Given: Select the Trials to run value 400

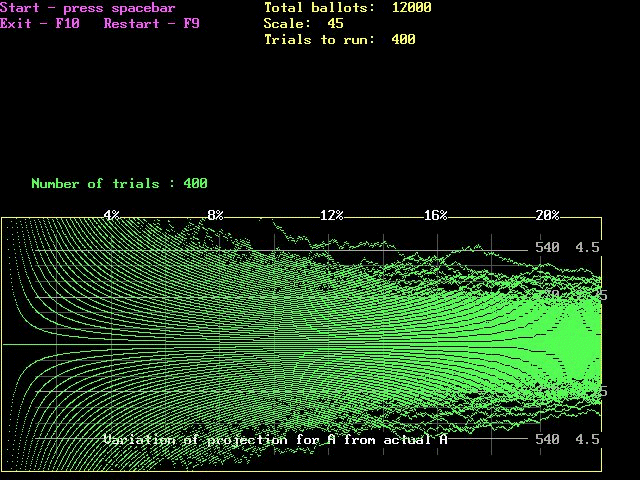Looking at the screenshot, I should [403, 40].
